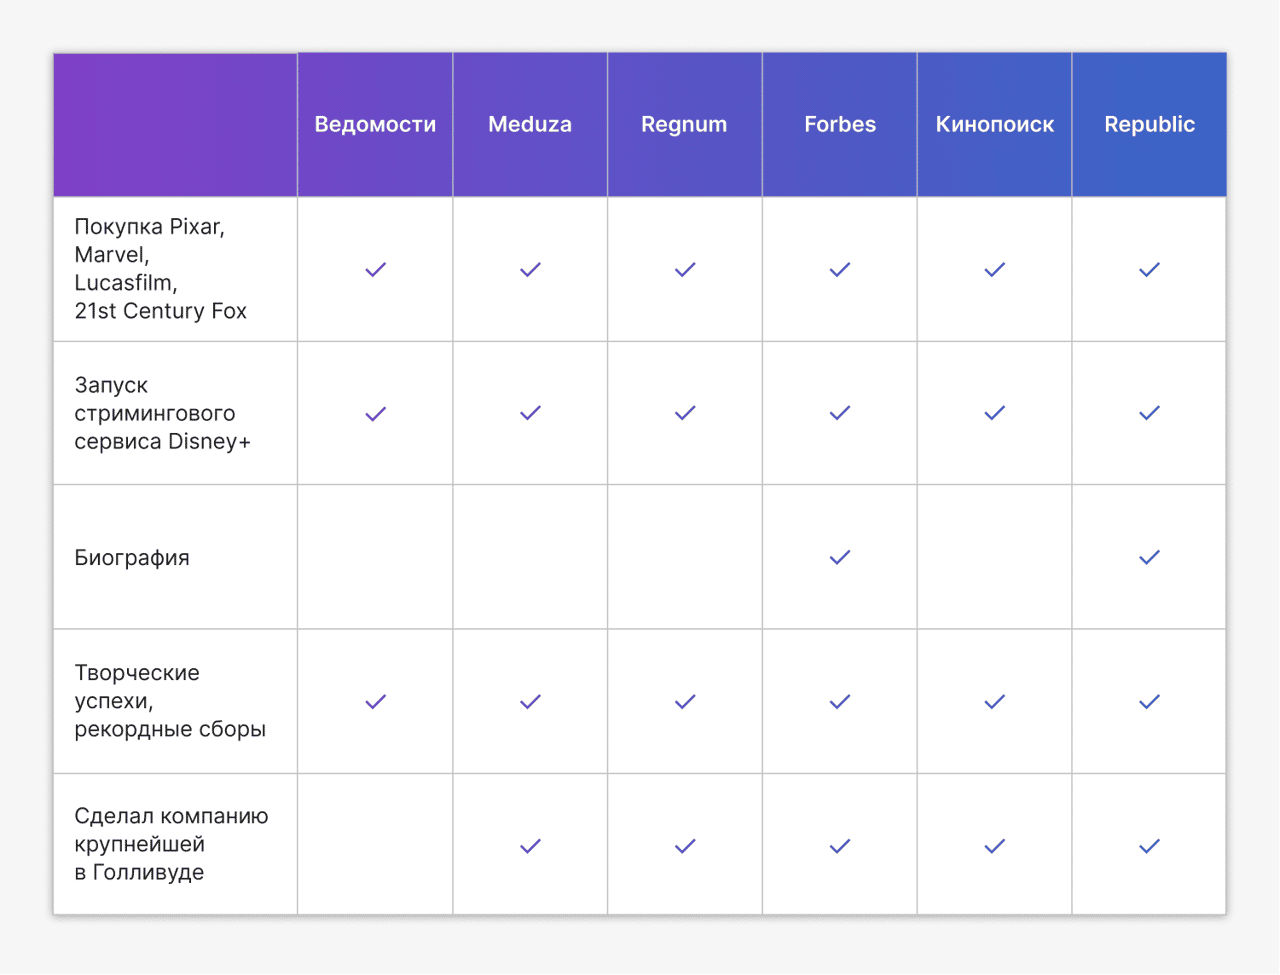The width and height of the screenshot is (1280, 975).
Task: Select row label Творческие успехи, рекордные сборы
Action: pos(170,701)
